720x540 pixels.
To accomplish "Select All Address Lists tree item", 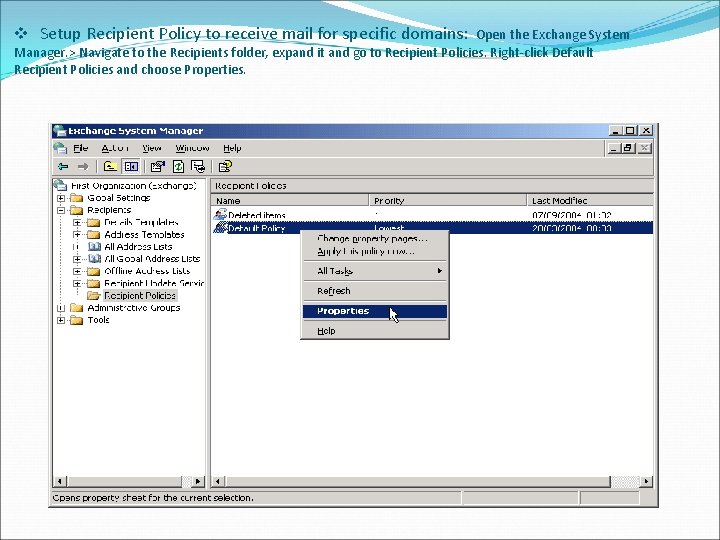I will click(138, 247).
